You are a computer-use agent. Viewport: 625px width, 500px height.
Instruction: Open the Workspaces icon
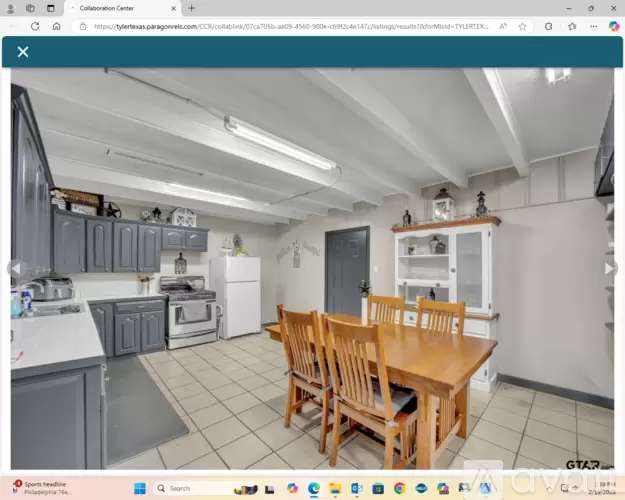[30, 8]
